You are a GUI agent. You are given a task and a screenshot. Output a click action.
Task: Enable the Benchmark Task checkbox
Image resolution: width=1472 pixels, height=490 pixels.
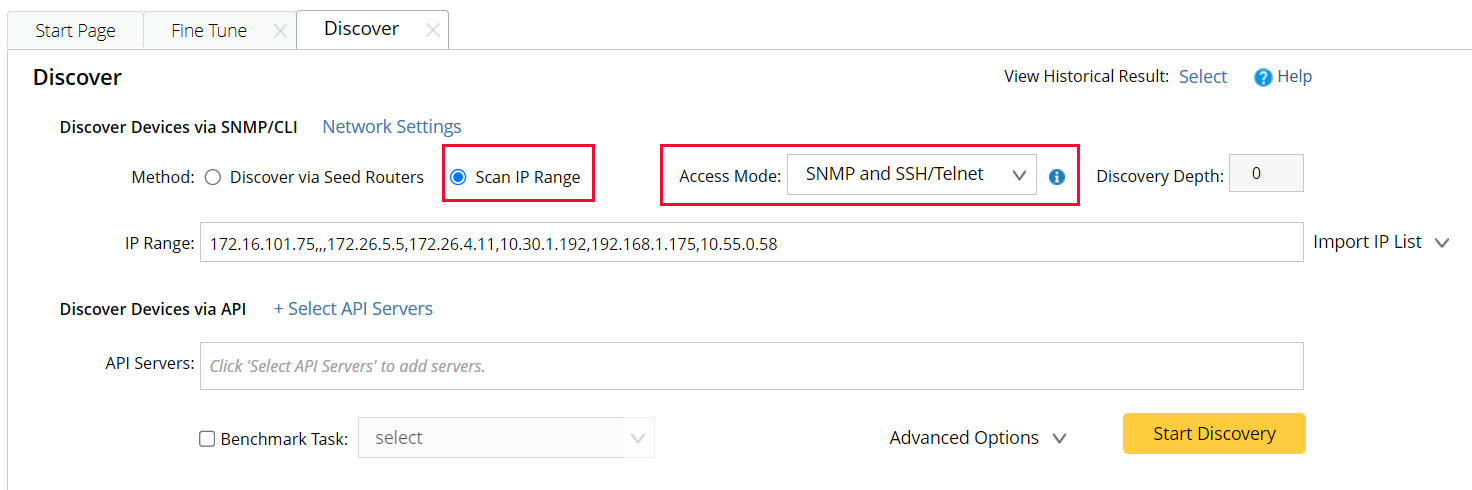(x=207, y=438)
